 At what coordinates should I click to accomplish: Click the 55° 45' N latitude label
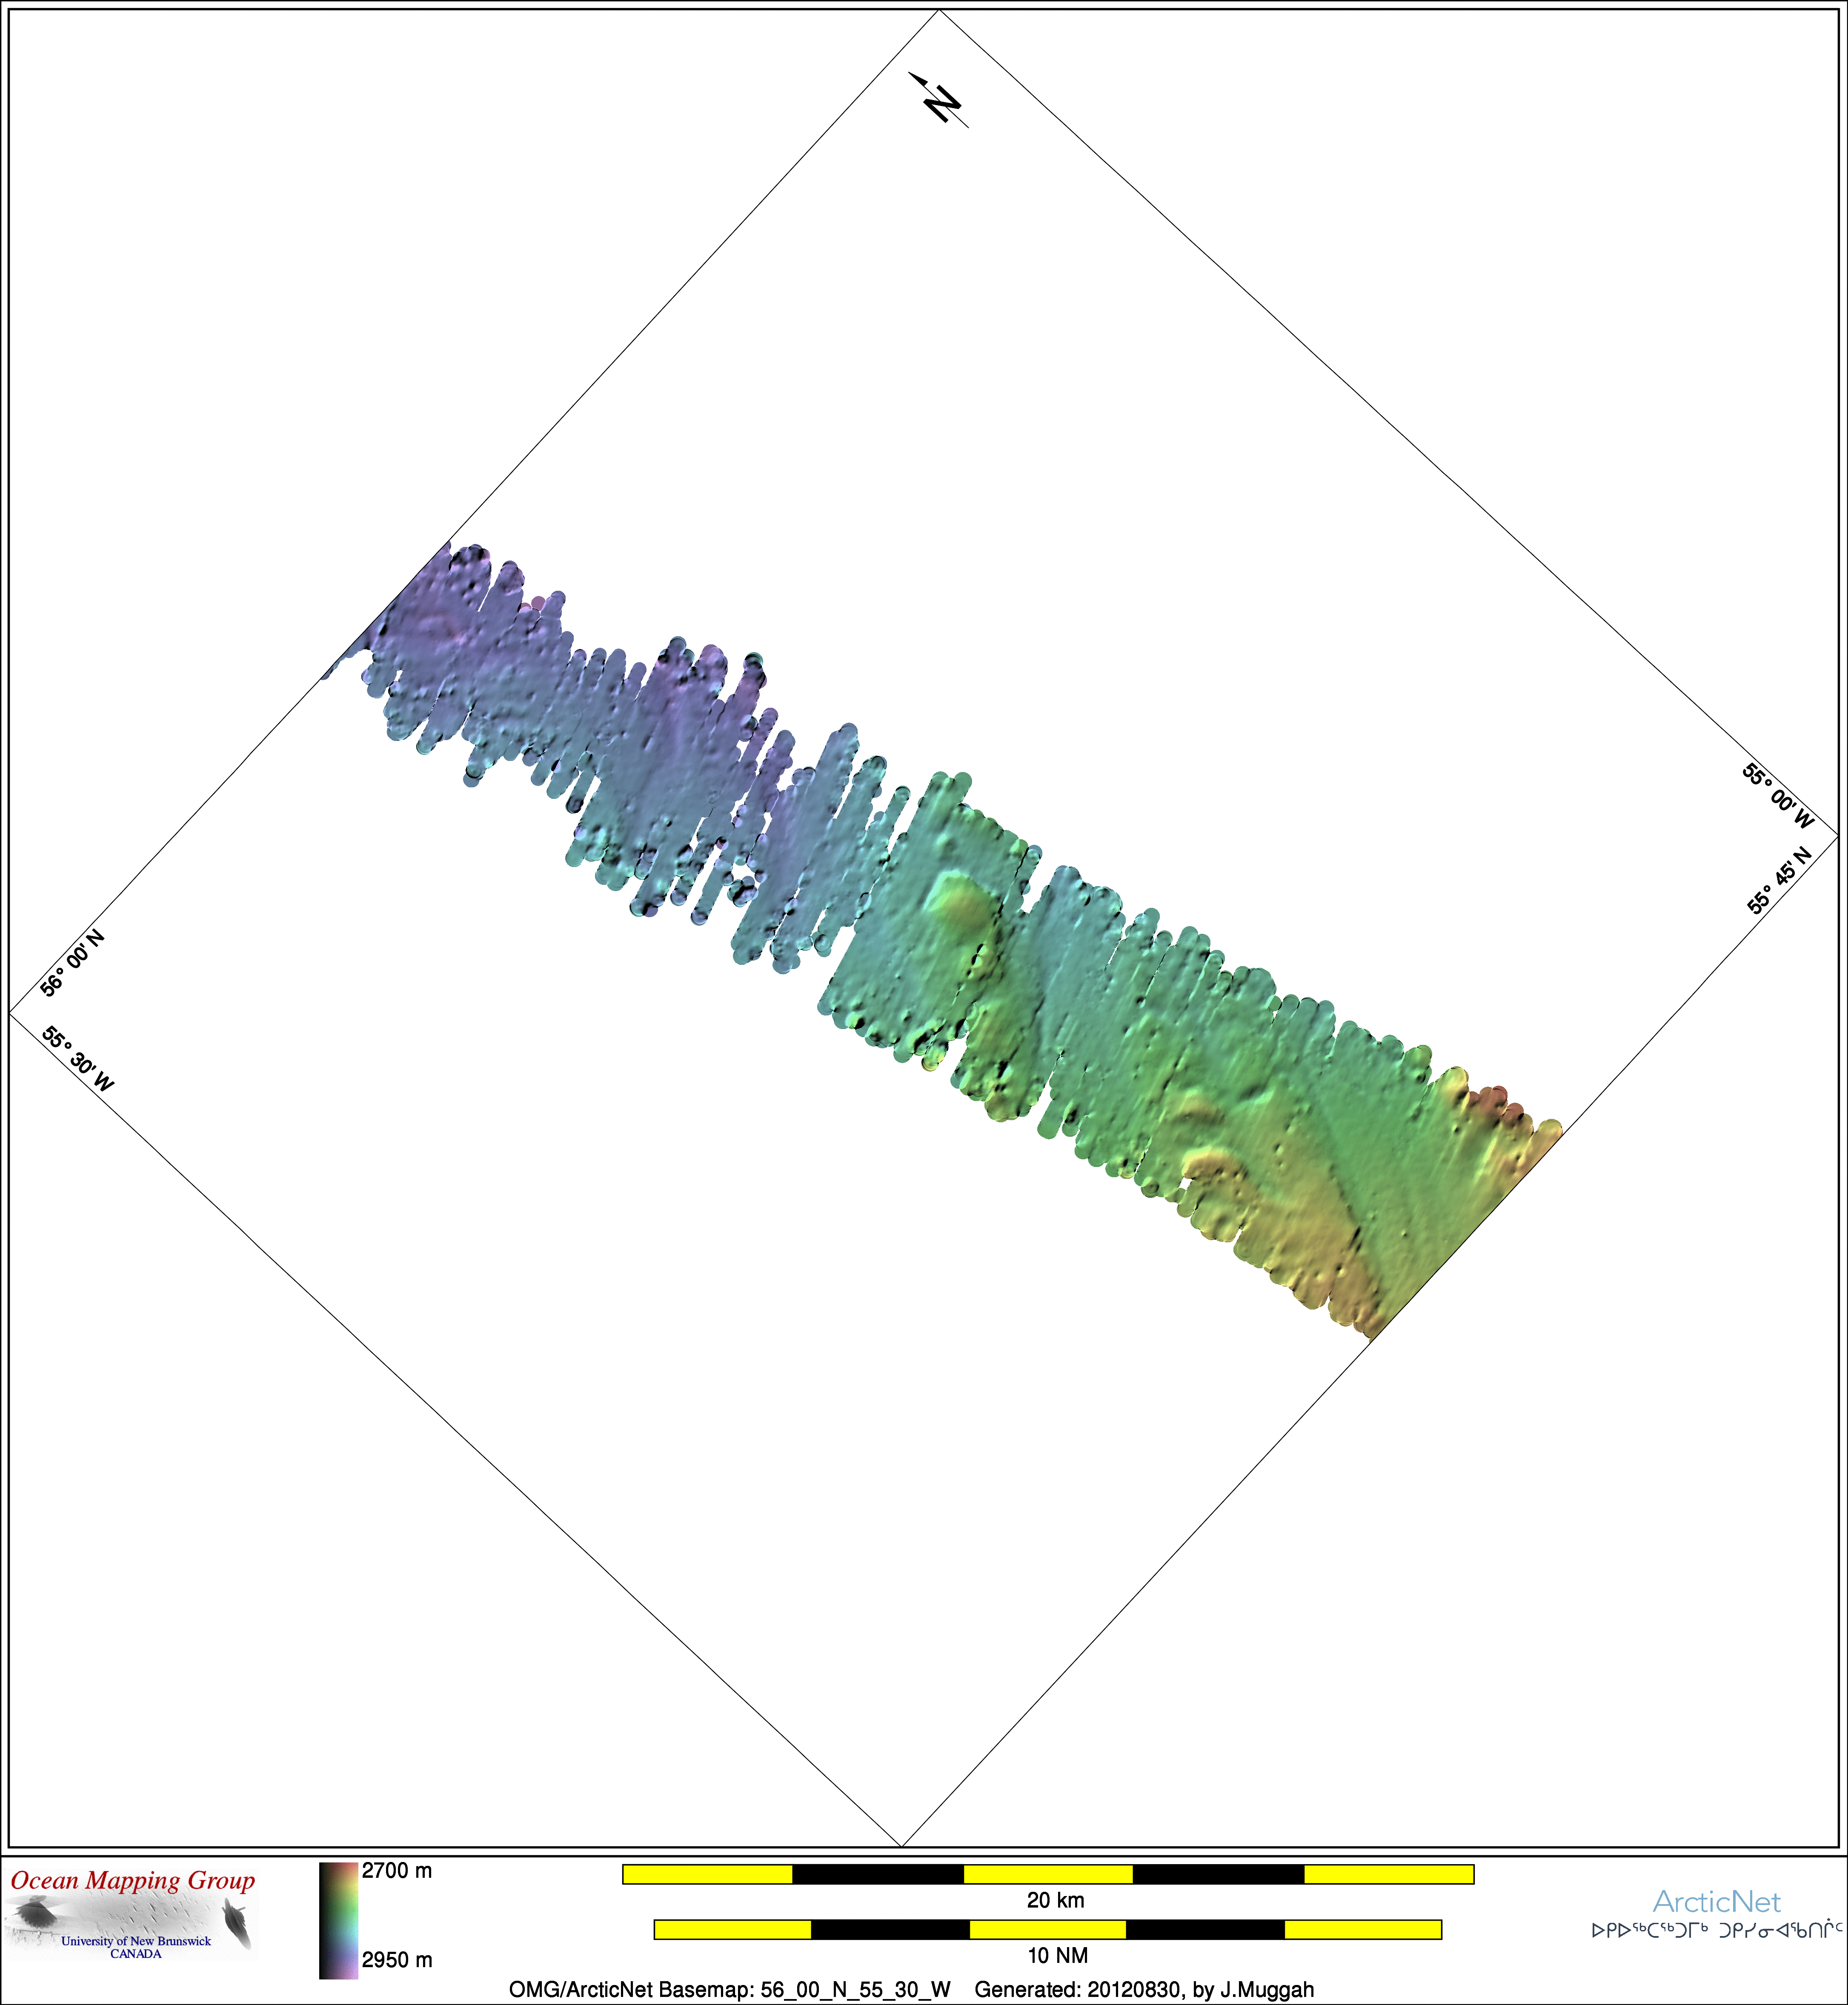1779,881
